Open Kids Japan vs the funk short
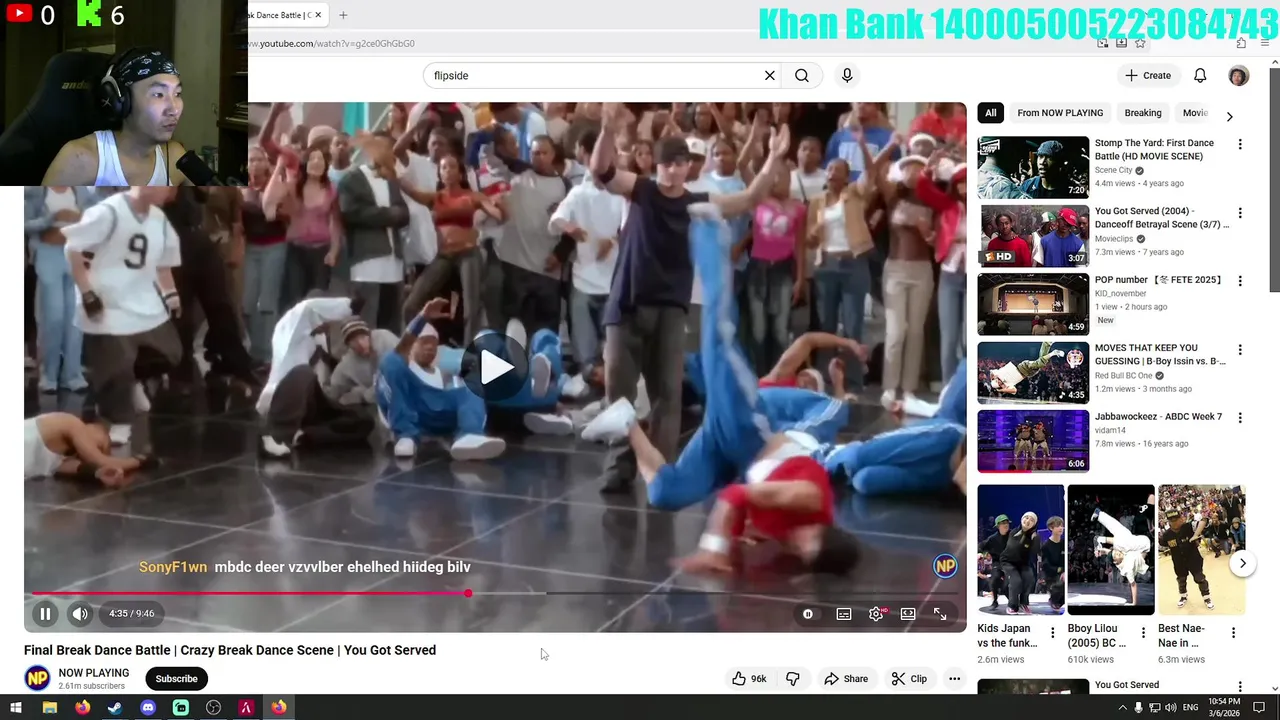The image size is (1280, 720). [x=1020, y=550]
